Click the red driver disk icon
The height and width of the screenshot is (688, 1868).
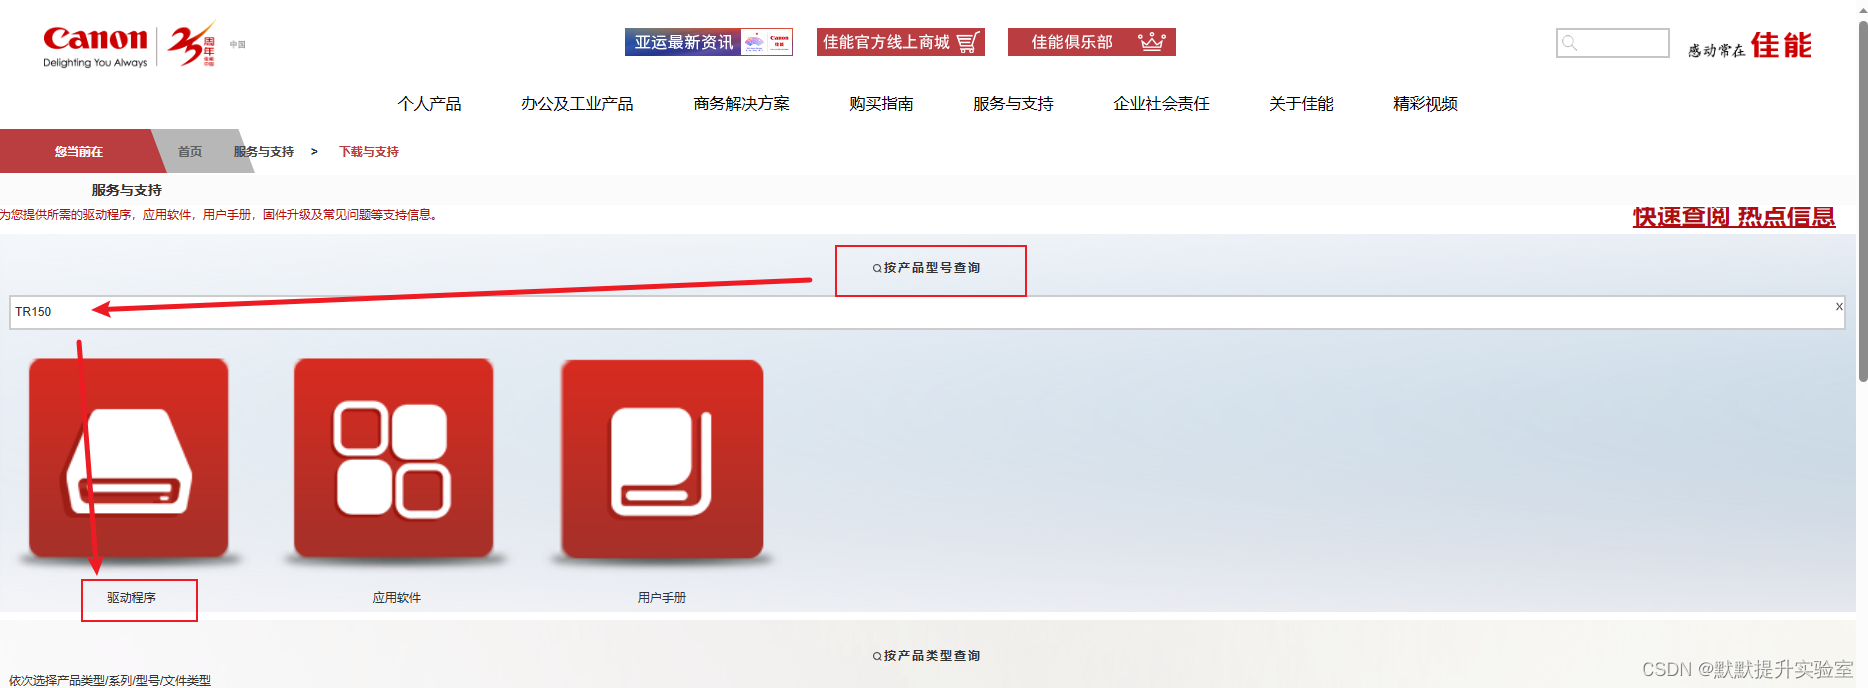click(x=129, y=458)
